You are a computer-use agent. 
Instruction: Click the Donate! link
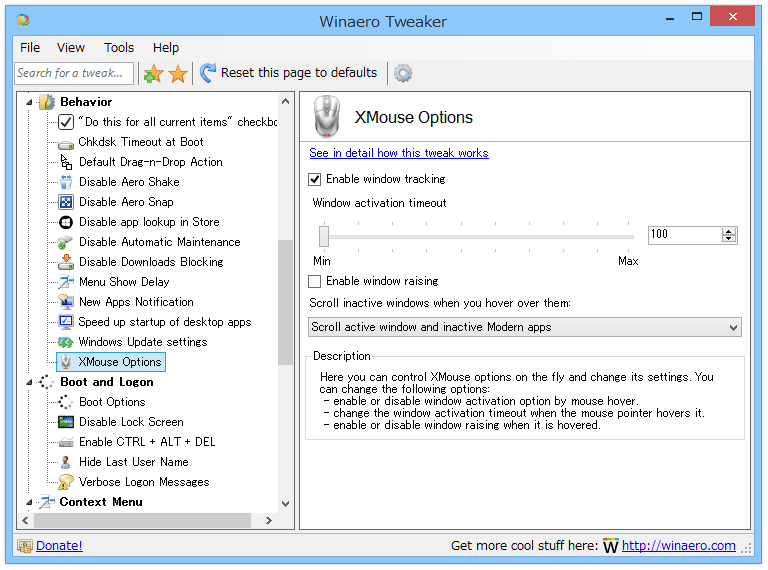click(59, 546)
